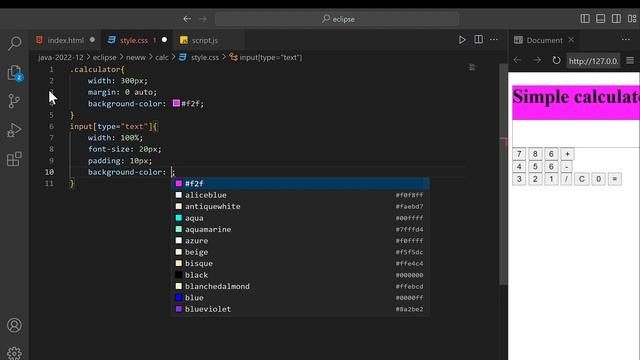Select black from the suggestion list
The height and width of the screenshot is (360, 640).
tap(300, 275)
